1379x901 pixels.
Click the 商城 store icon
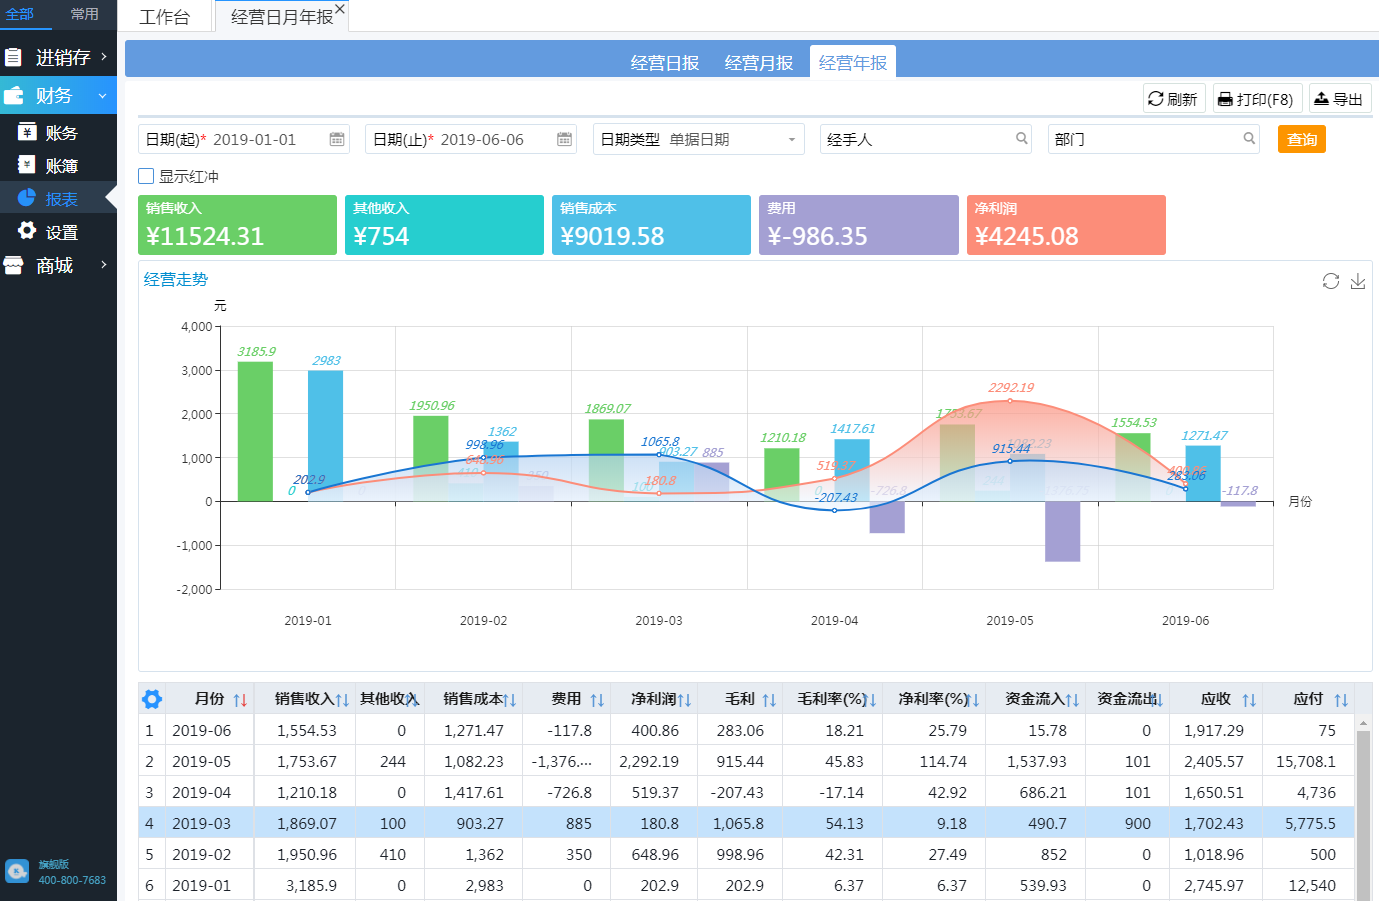(x=13, y=265)
